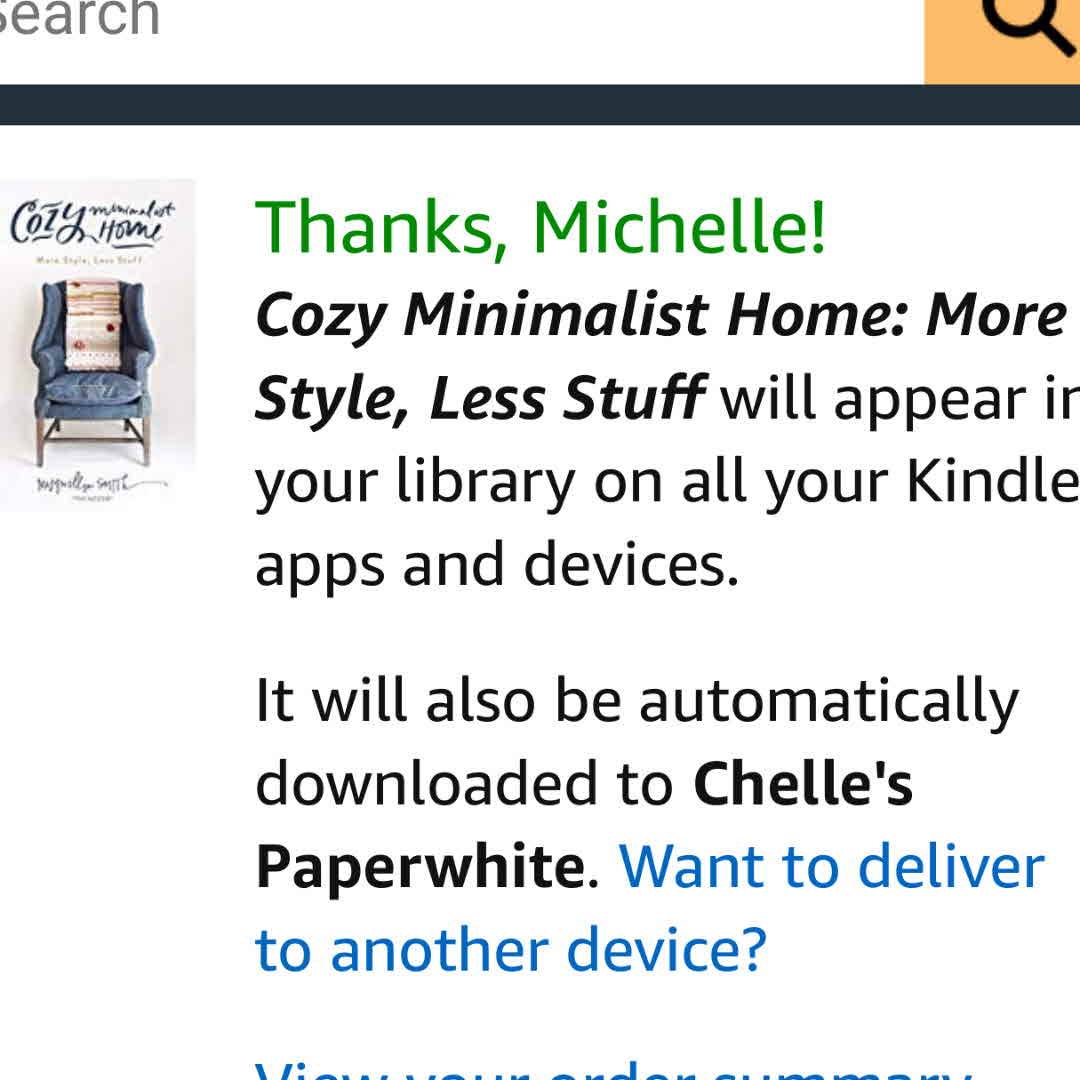Image resolution: width=1080 pixels, height=1080 pixels.
Task: Submit the search using the orange button
Action: [x=1002, y=42]
